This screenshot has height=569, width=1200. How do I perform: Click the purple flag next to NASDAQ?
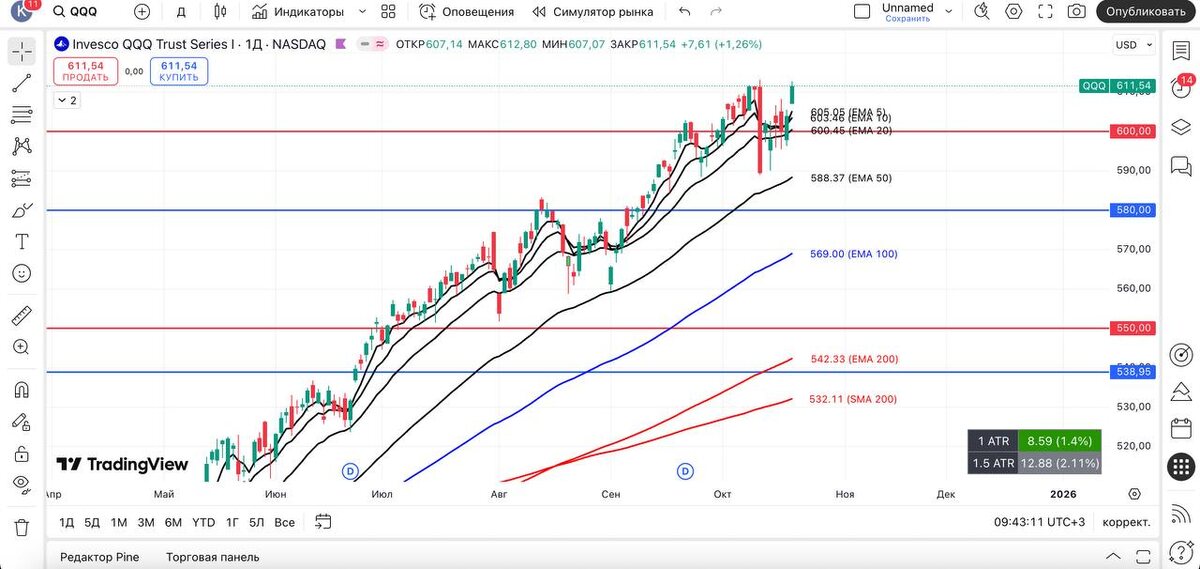(342, 44)
